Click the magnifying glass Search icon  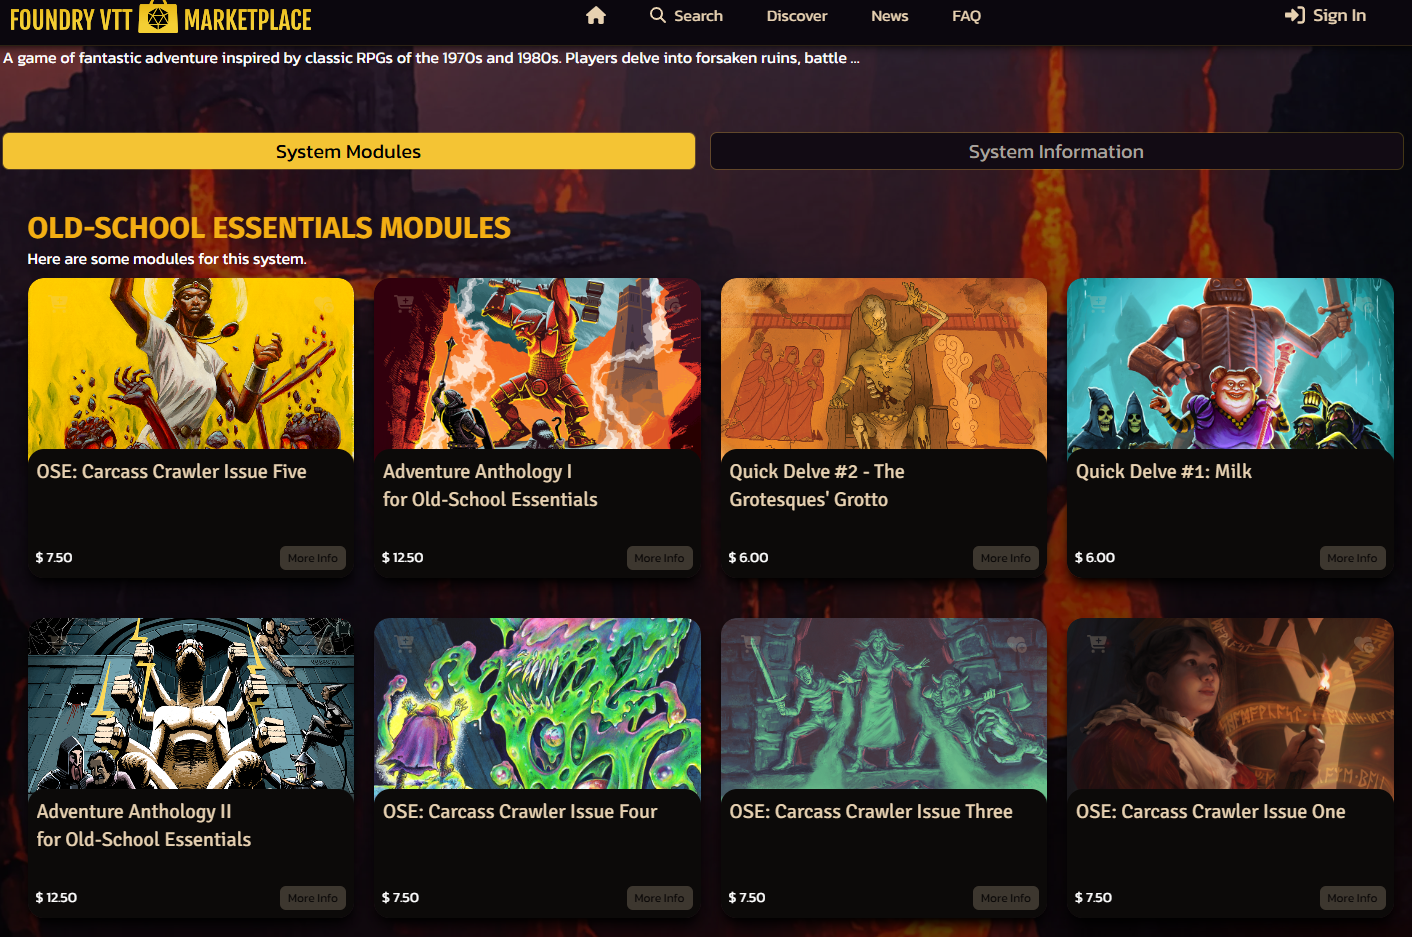click(657, 16)
